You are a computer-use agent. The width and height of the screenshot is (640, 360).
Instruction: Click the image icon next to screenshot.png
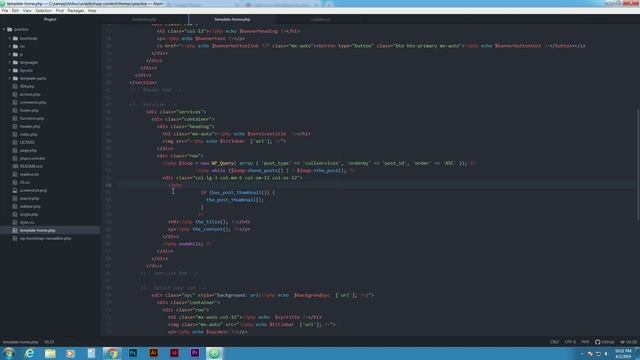tap(15, 190)
